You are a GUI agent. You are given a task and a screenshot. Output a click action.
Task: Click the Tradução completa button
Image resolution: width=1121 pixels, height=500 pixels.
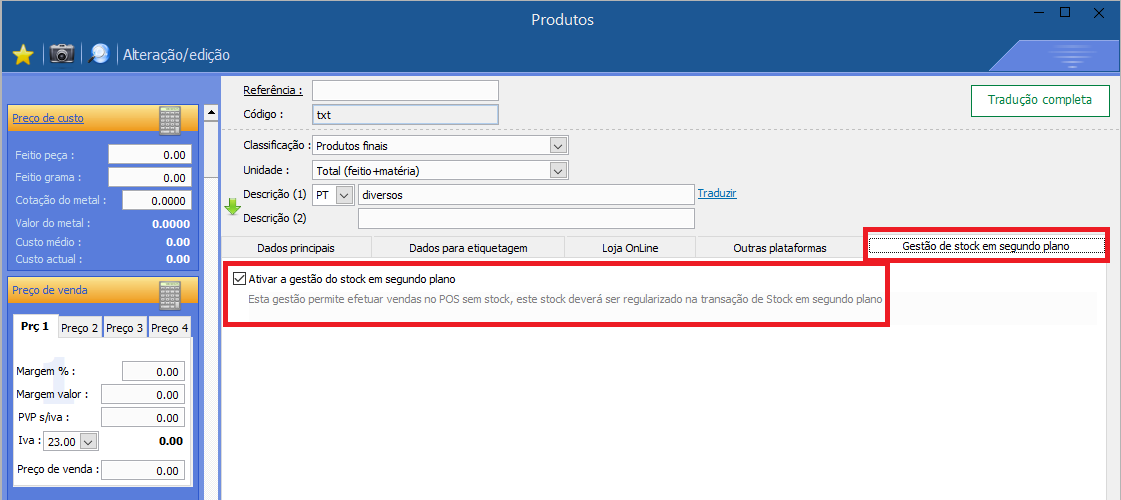(1040, 100)
